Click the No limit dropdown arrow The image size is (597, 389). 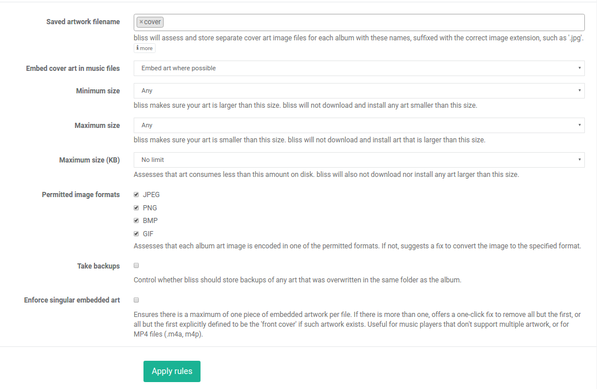pyautogui.click(x=579, y=160)
